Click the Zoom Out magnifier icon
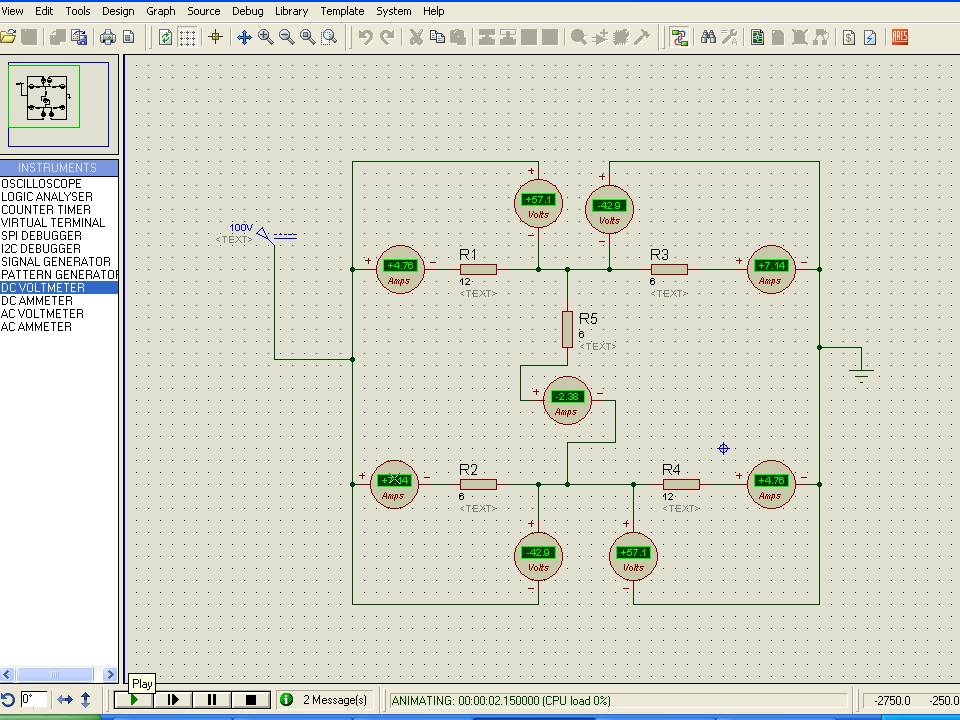Screen dimensions: 960x720 [287, 37]
